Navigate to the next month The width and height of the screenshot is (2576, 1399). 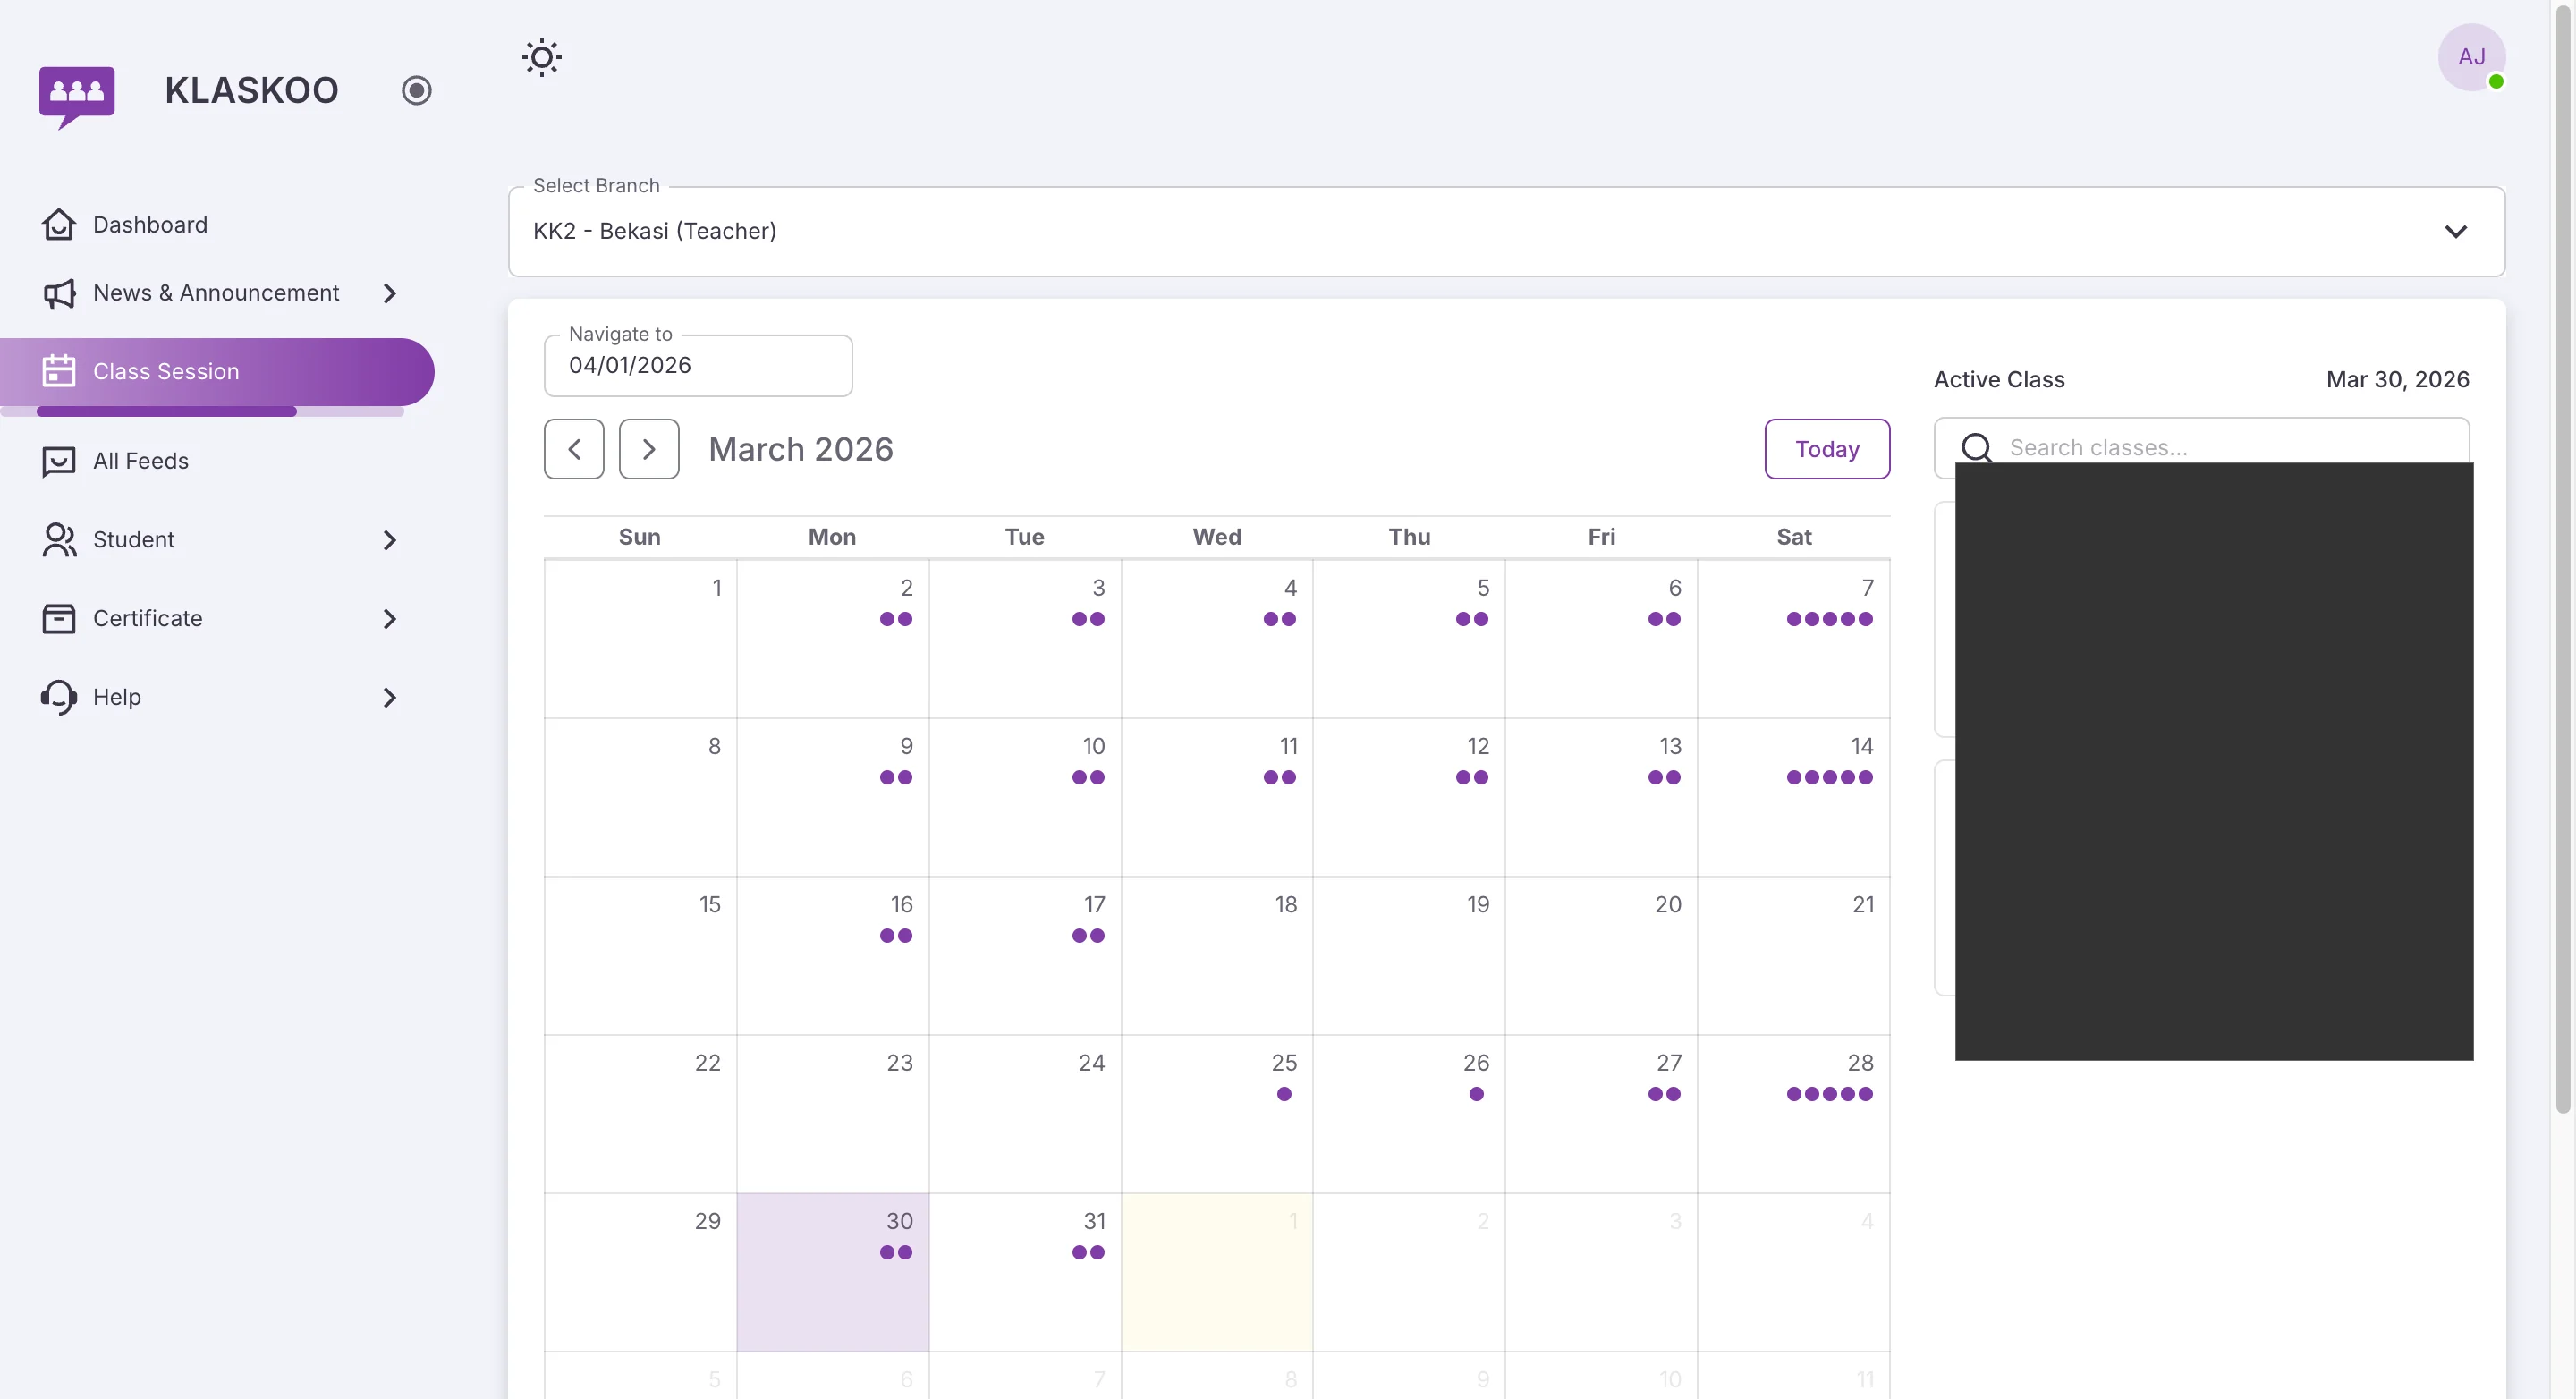point(649,448)
